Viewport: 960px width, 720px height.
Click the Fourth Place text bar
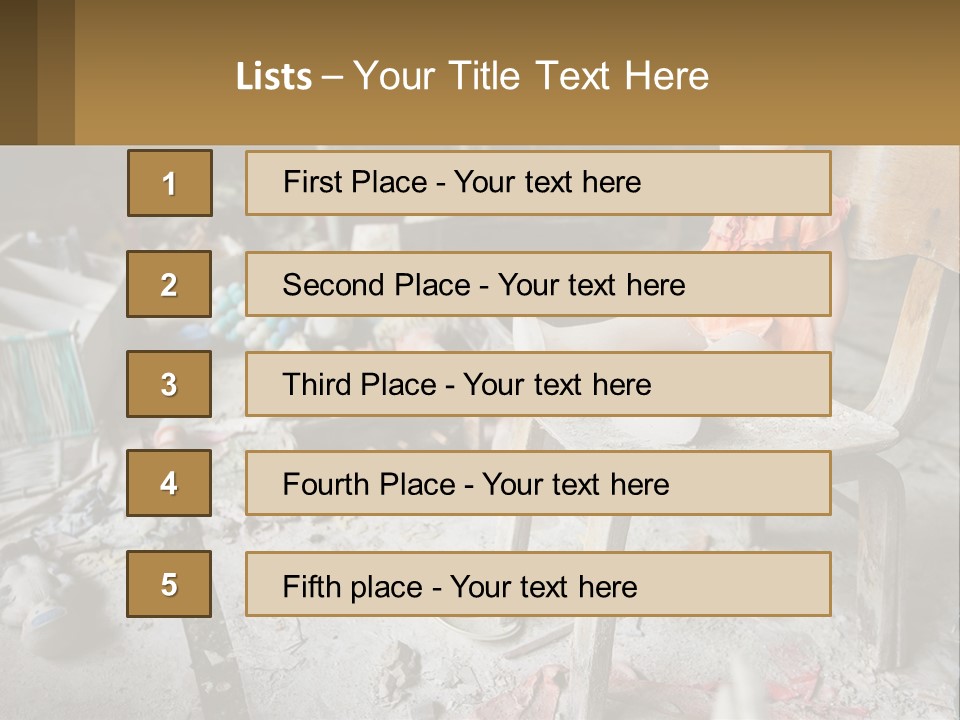[538, 483]
